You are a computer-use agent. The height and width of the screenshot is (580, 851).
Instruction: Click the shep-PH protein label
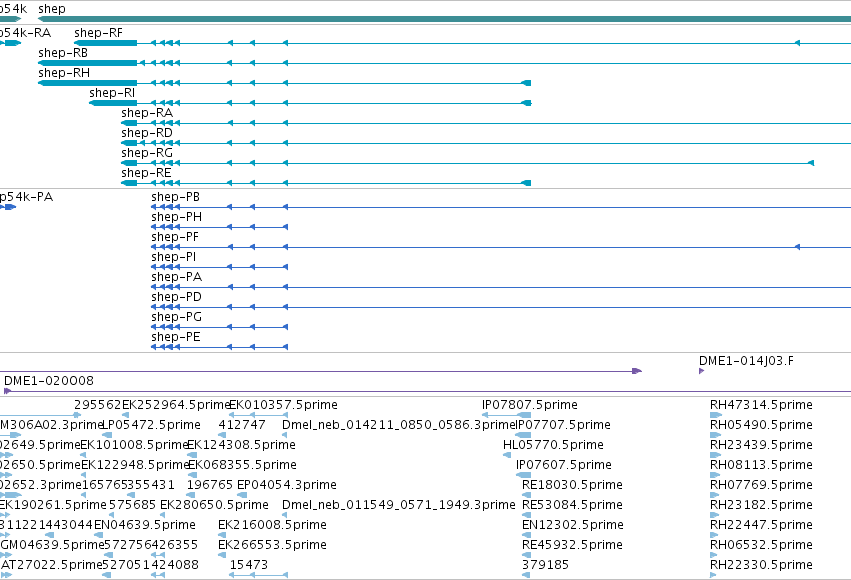point(177,217)
